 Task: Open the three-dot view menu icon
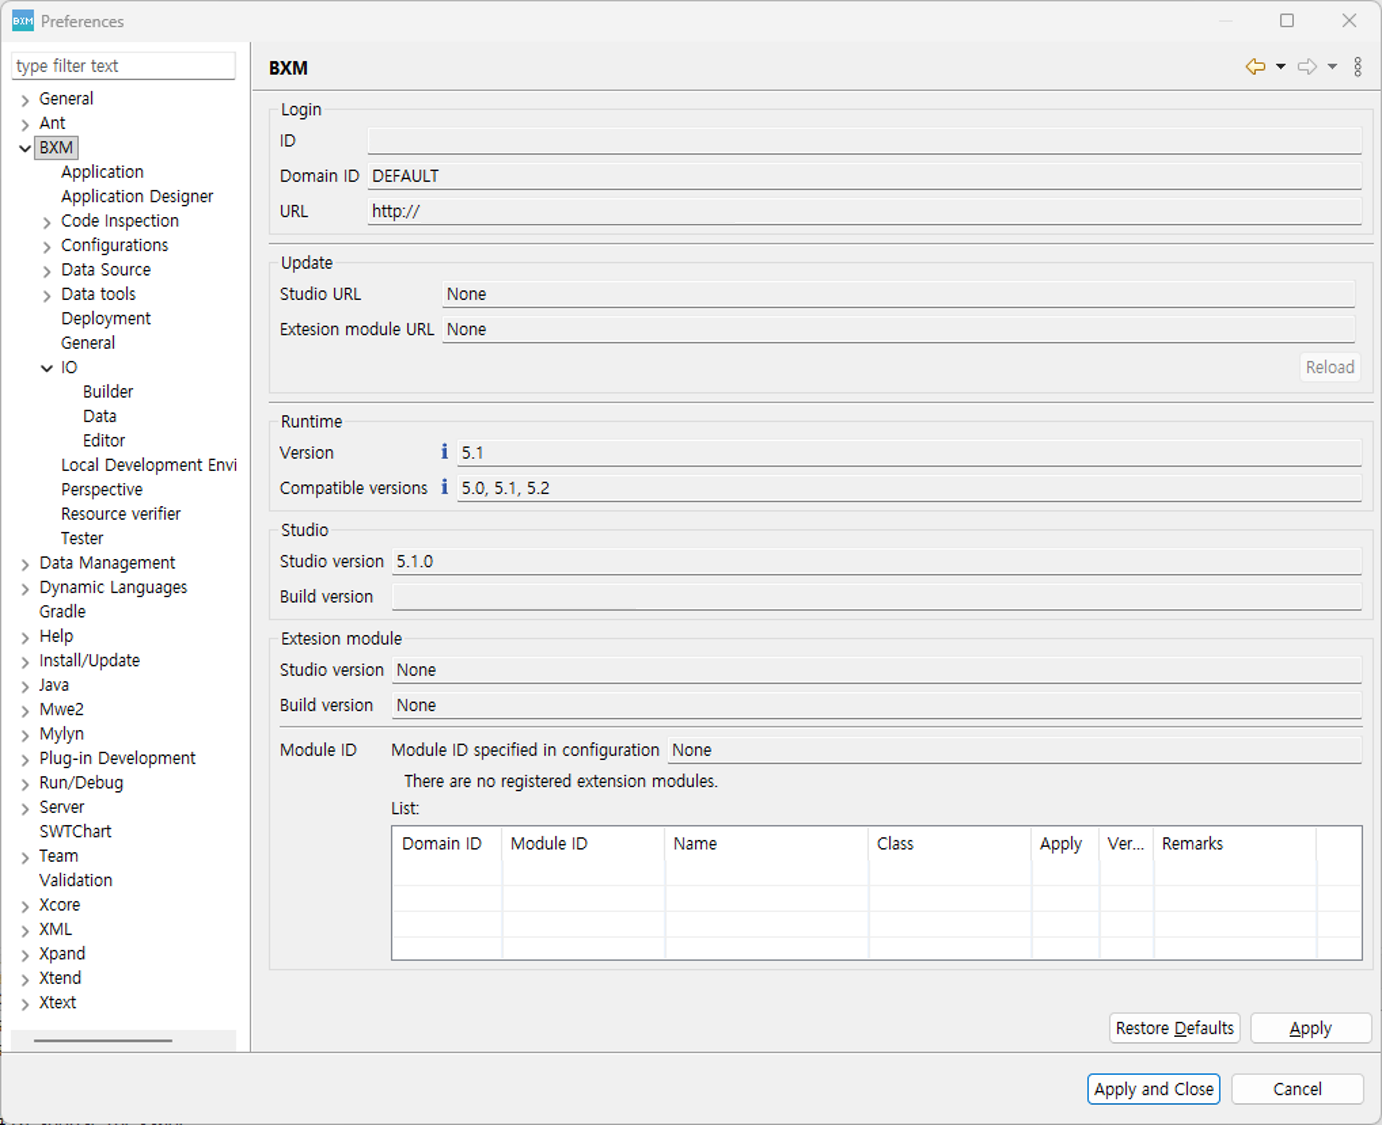click(x=1357, y=67)
